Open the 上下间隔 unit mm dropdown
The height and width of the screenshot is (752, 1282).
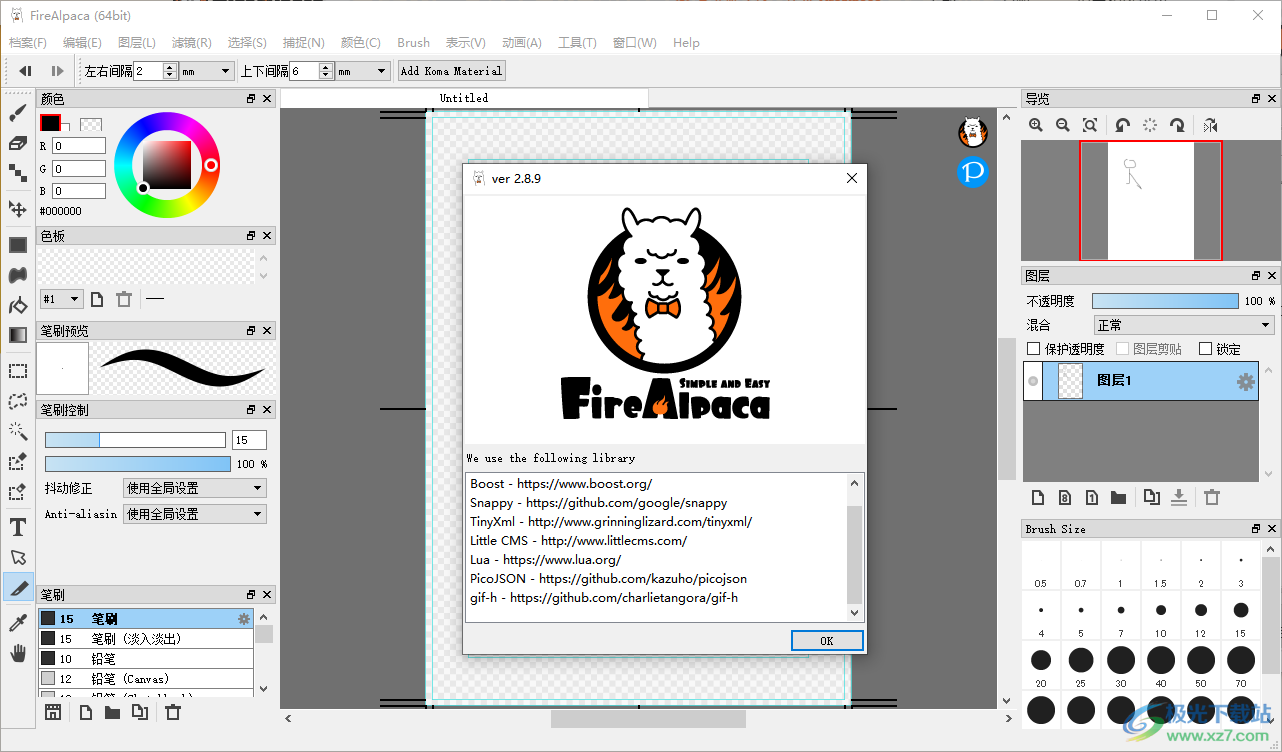pos(362,71)
